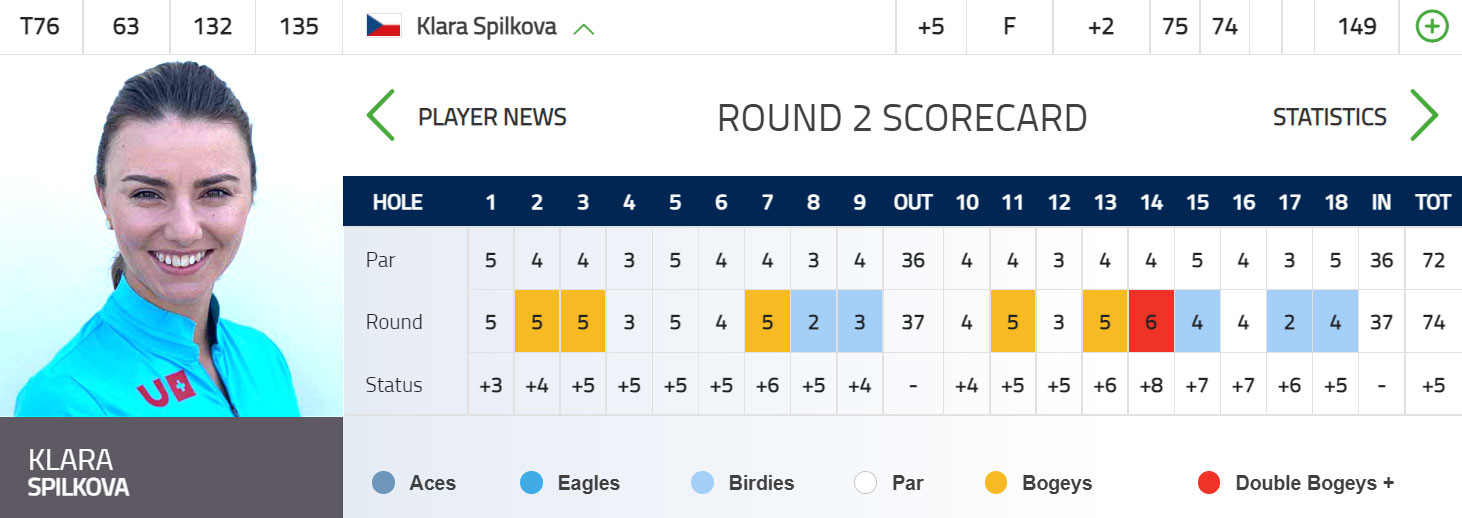Screen dimensions: 1462x518
Task: Click the Klara Spilkova player name
Action: 486,27
